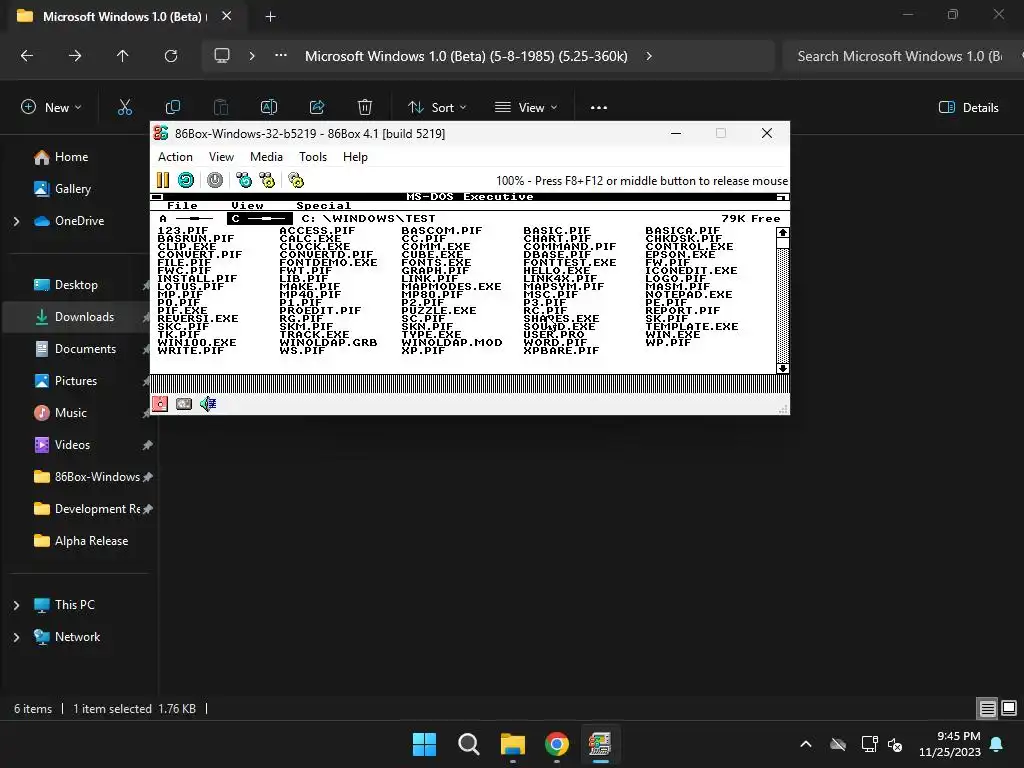Open the New dropdown in Explorer
This screenshot has width=1024, height=768.
(x=52, y=108)
